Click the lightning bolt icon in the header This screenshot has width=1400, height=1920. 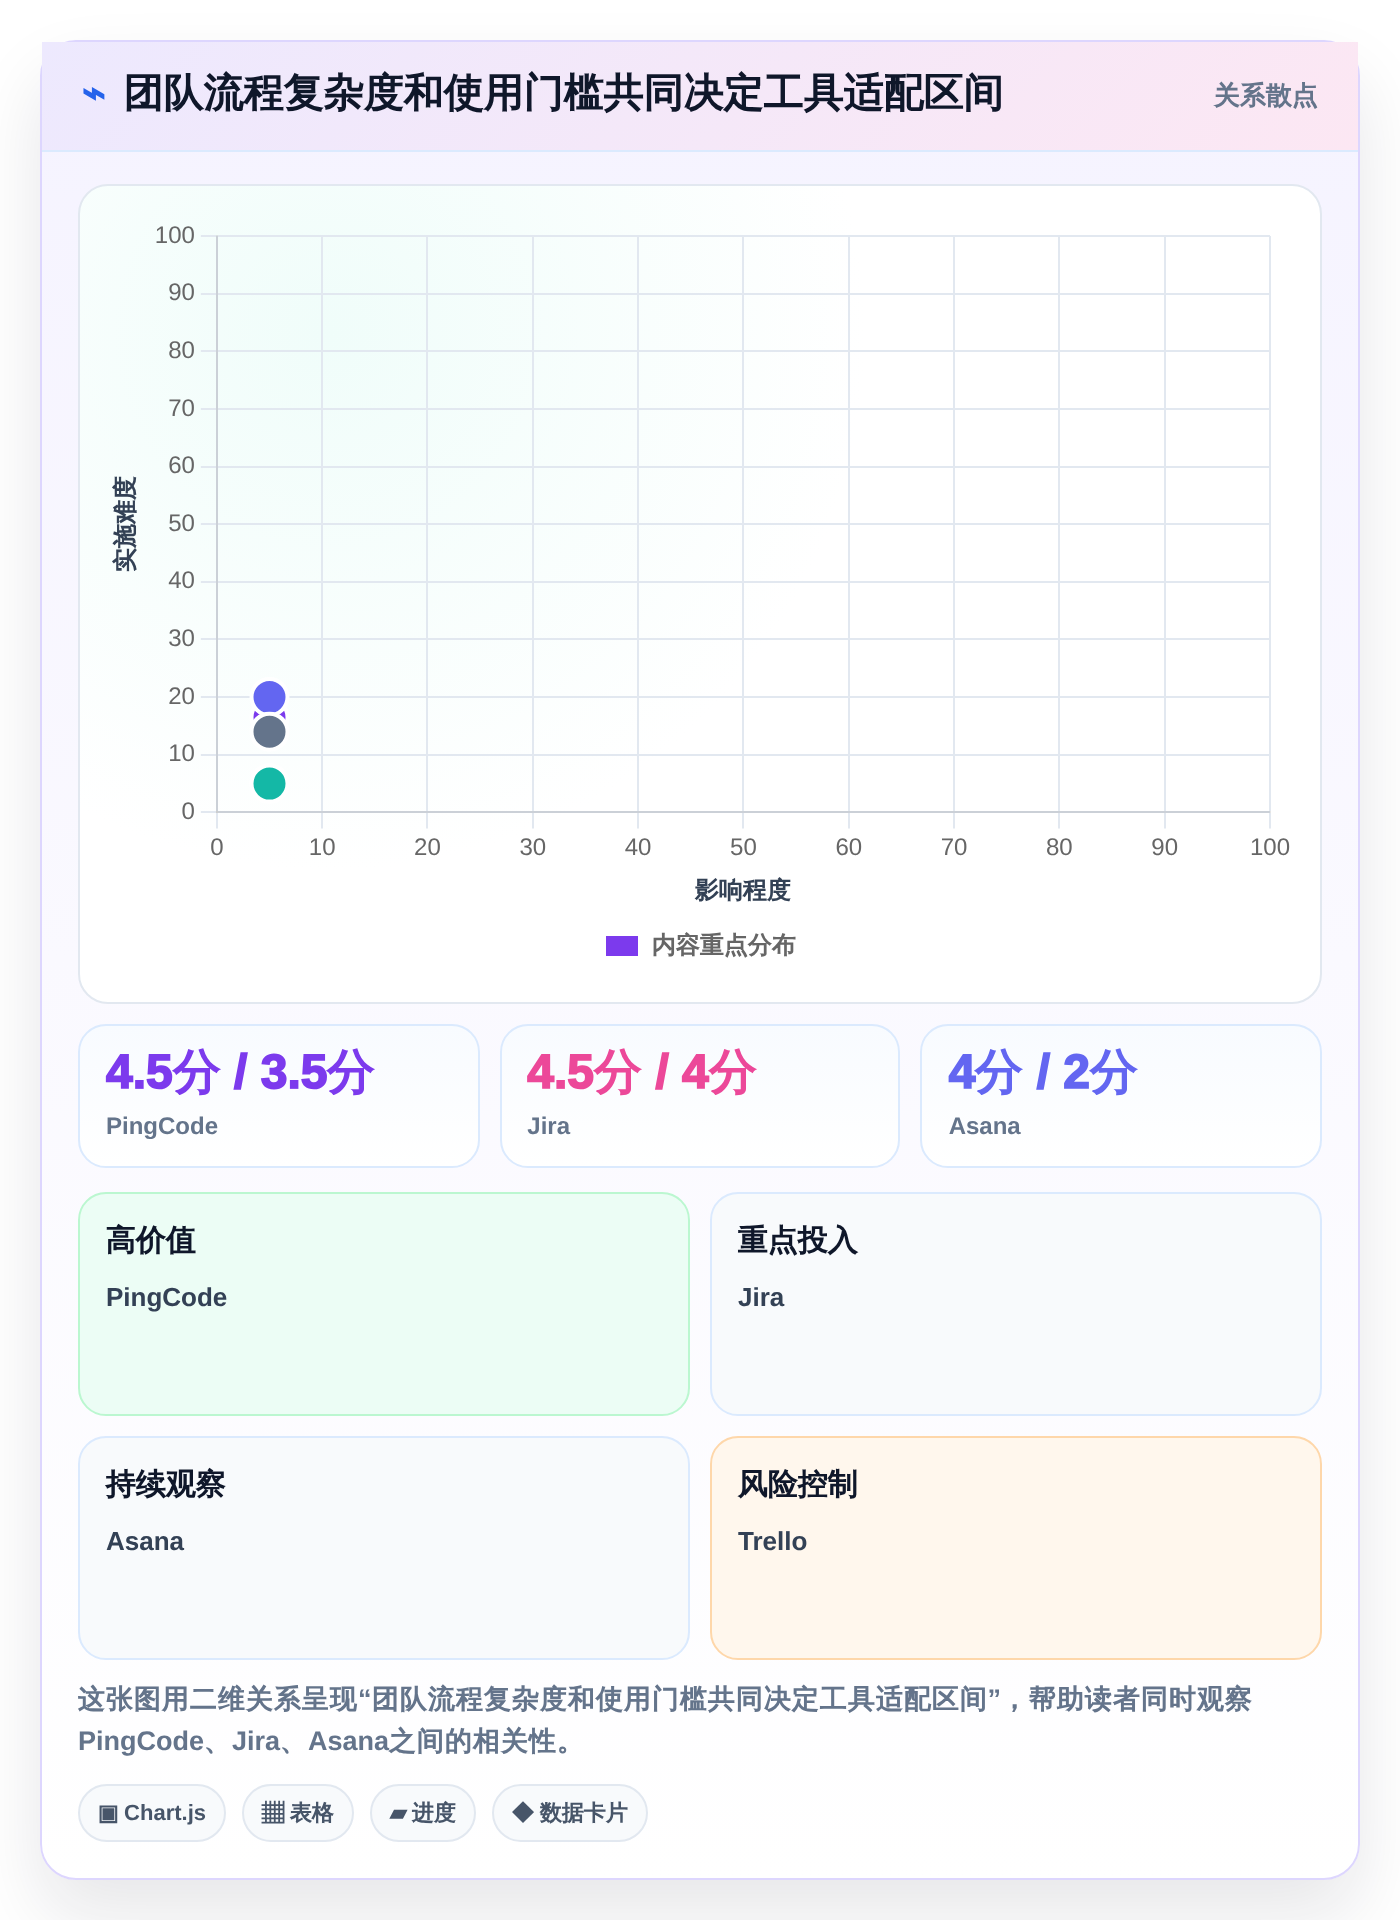tap(93, 94)
